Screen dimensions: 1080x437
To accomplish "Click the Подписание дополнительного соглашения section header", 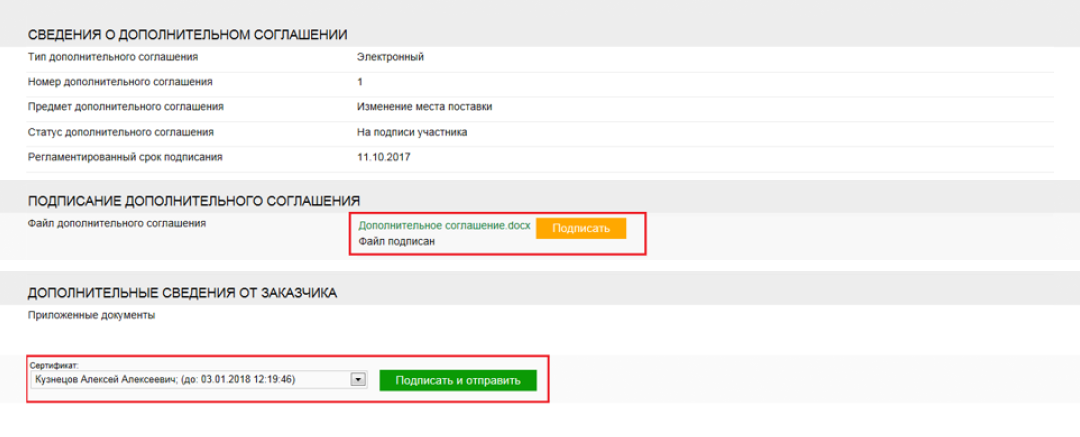I will (194, 200).
